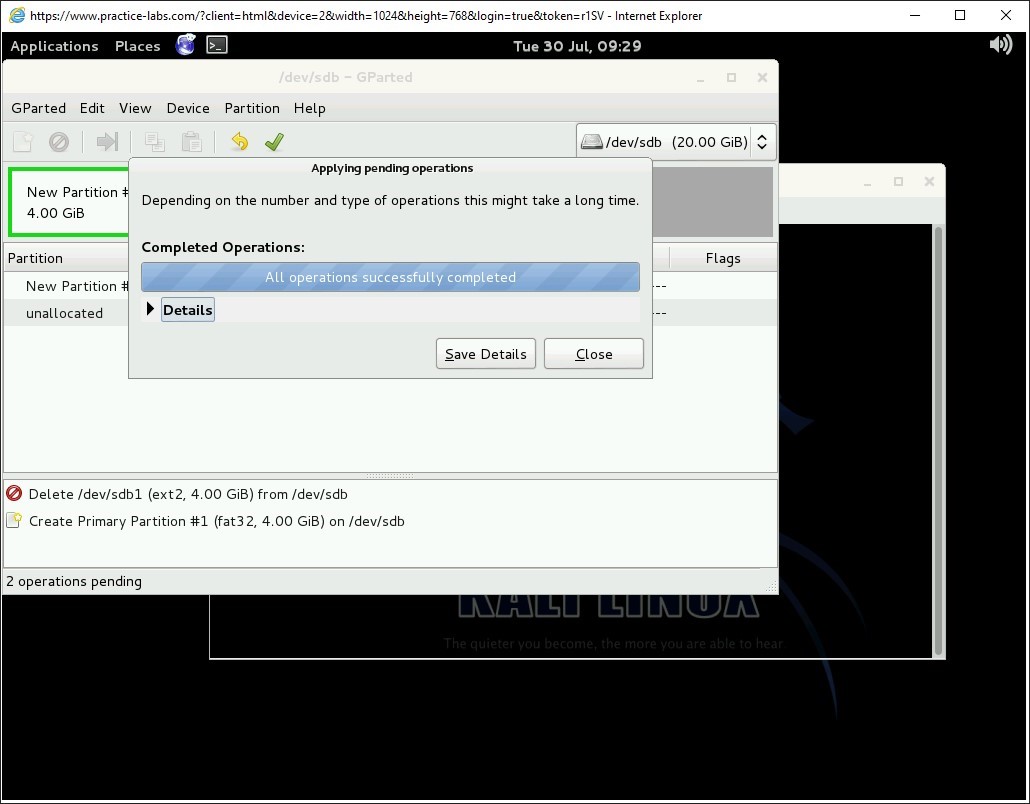
Task: Click the Resize/Move partition toolbar icon
Action: pos(107,142)
